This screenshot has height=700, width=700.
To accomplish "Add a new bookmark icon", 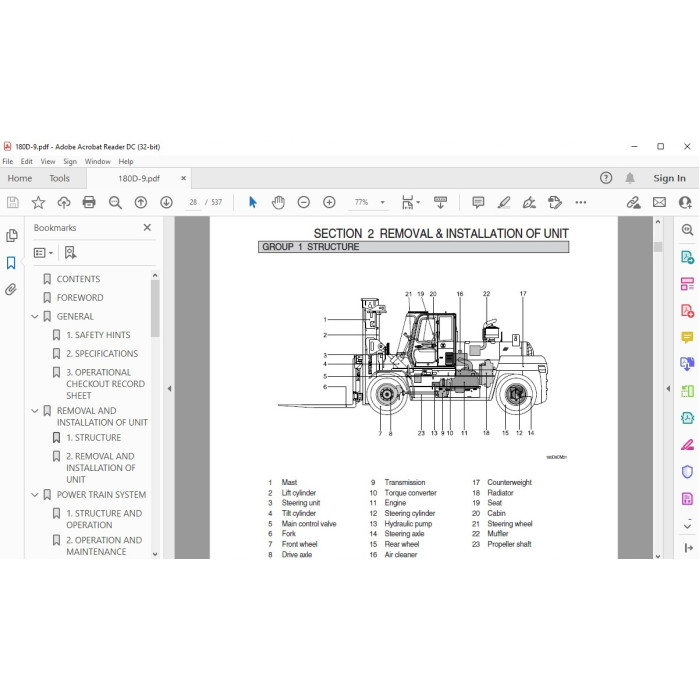I will (x=70, y=253).
